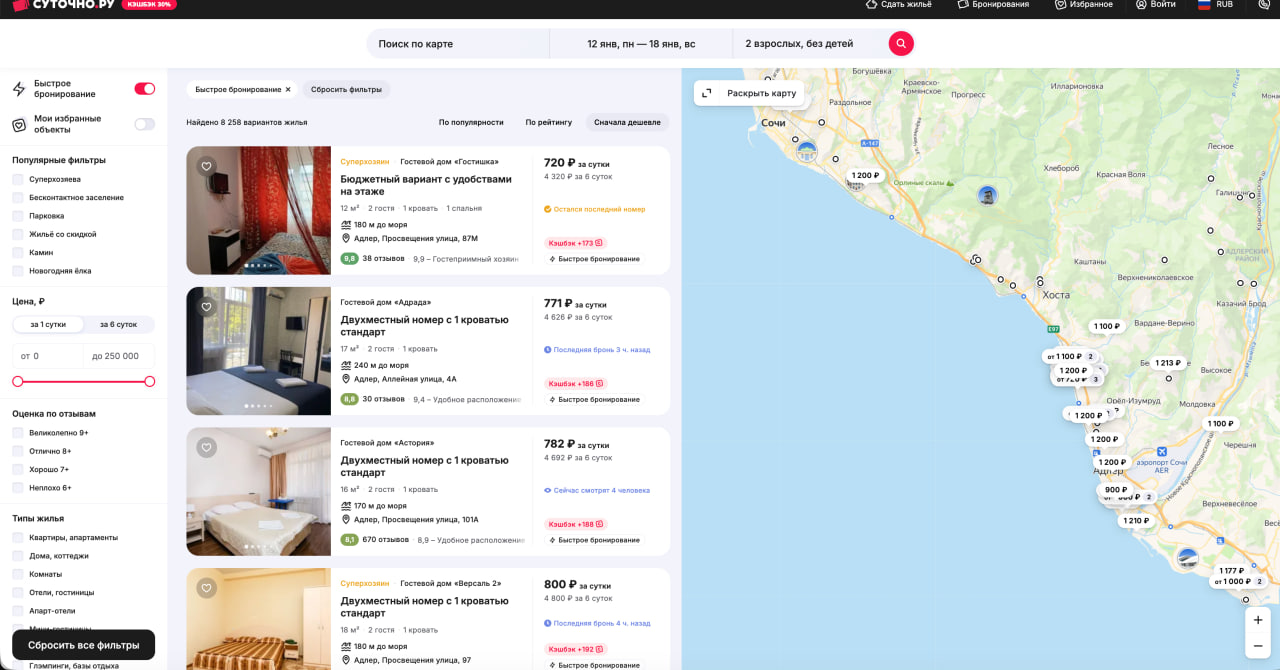Viewport: 1280px width, 670px height.
Task: Zoom in the map with plus button
Action: tap(1258, 620)
